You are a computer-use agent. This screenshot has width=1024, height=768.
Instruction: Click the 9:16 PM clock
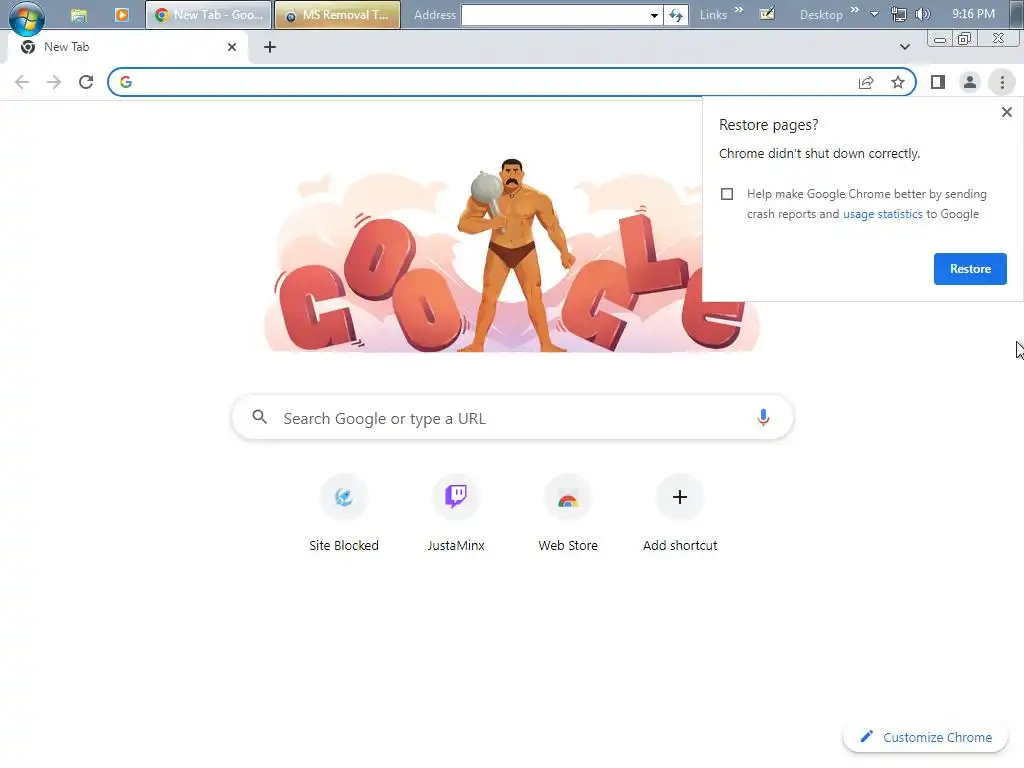[973, 14]
